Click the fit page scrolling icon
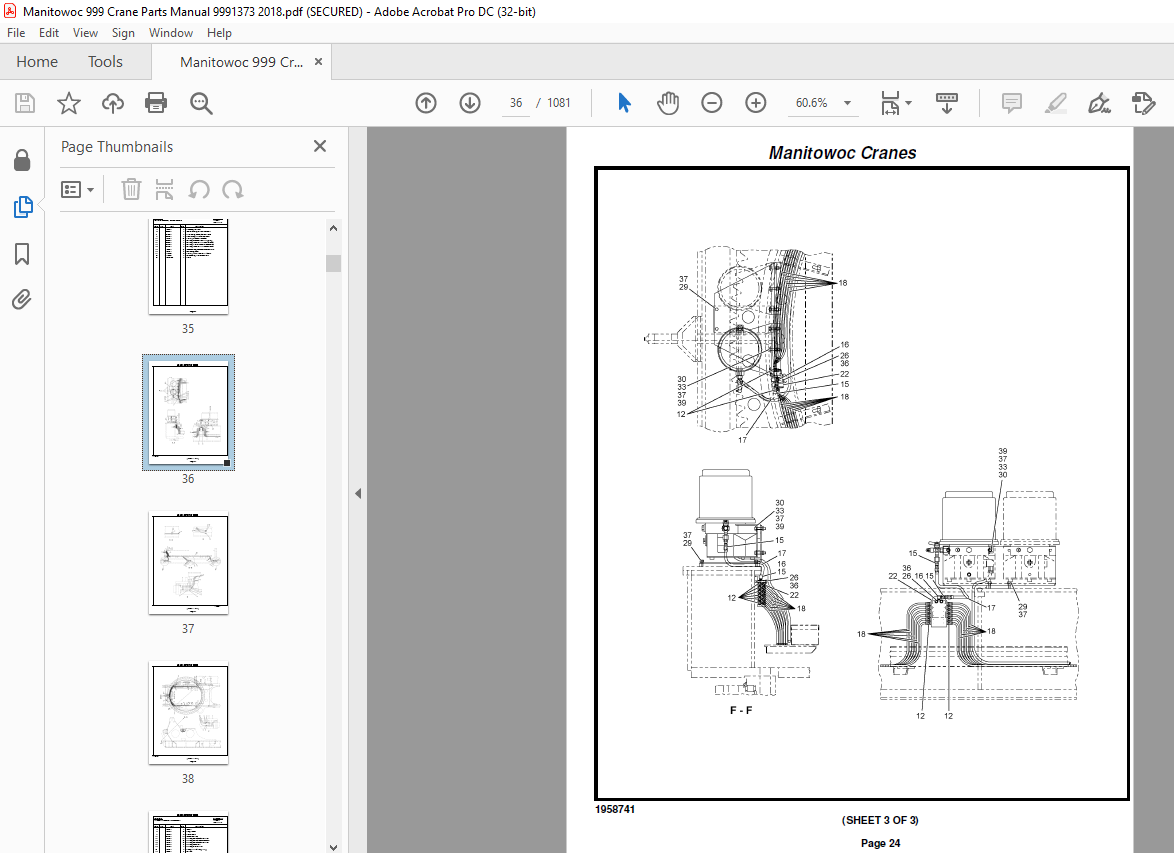This screenshot has height=853, width=1174. (x=890, y=103)
